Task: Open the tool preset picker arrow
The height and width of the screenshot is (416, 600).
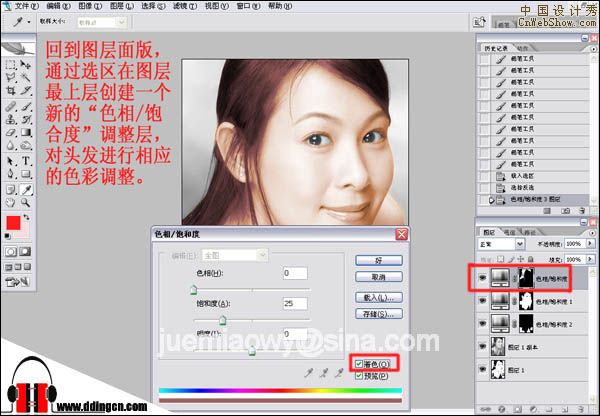Action: click(29, 22)
